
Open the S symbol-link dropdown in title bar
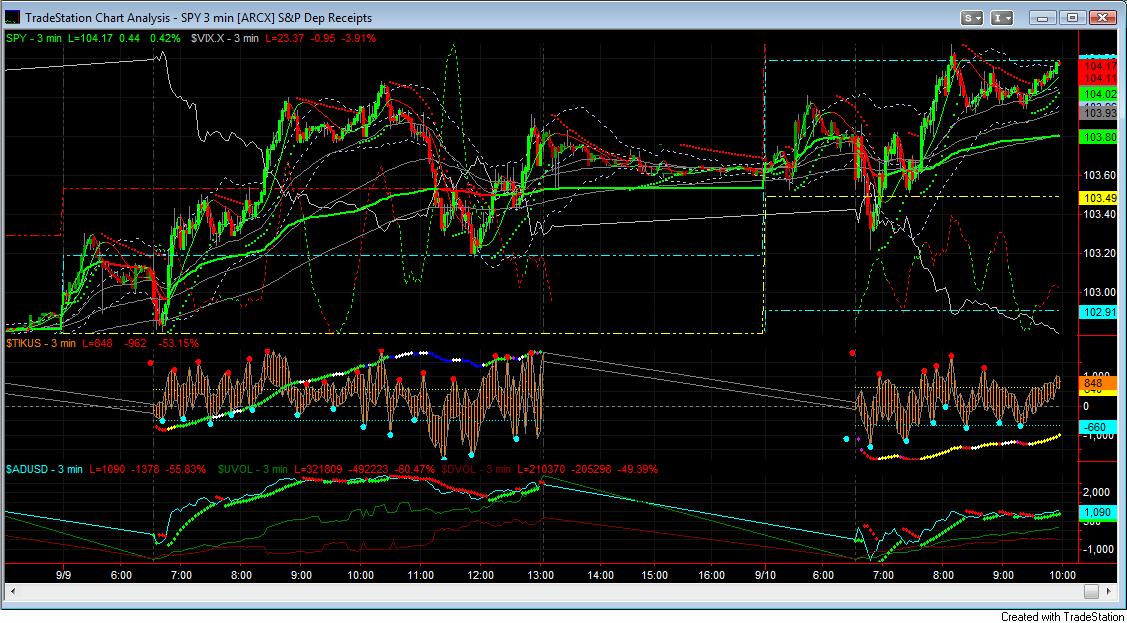point(973,17)
